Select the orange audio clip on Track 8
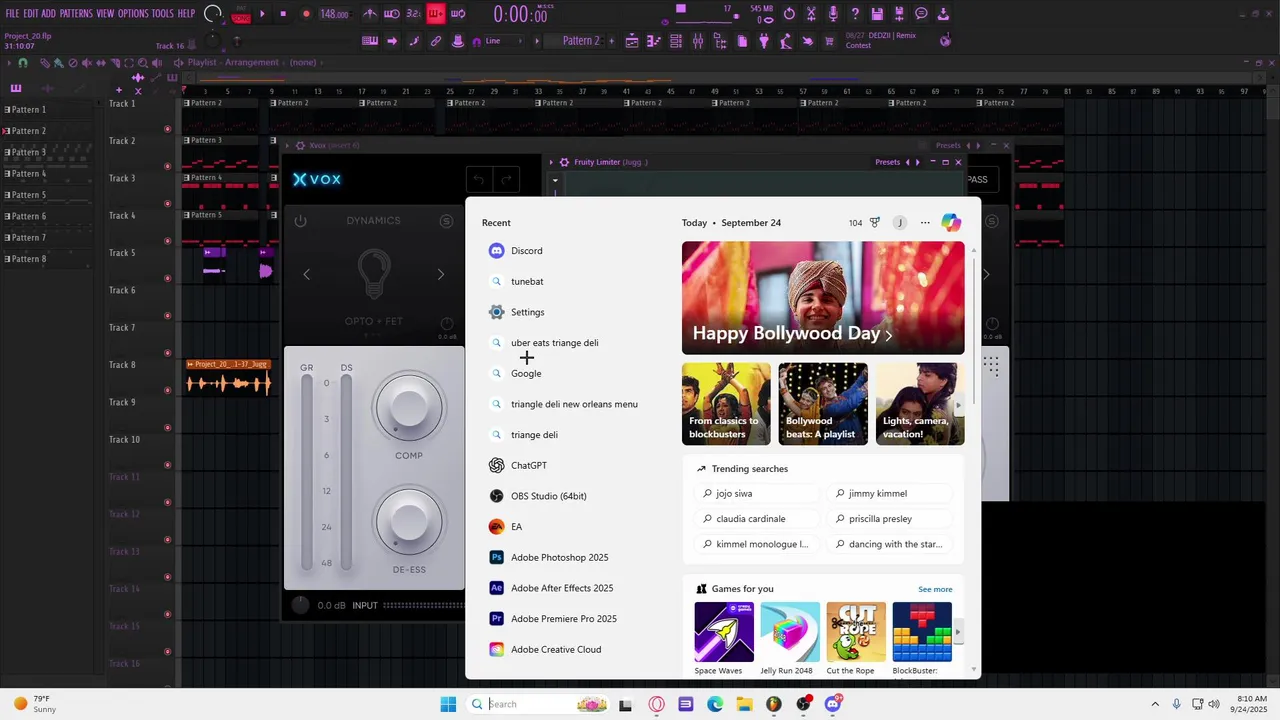 (229, 378)
